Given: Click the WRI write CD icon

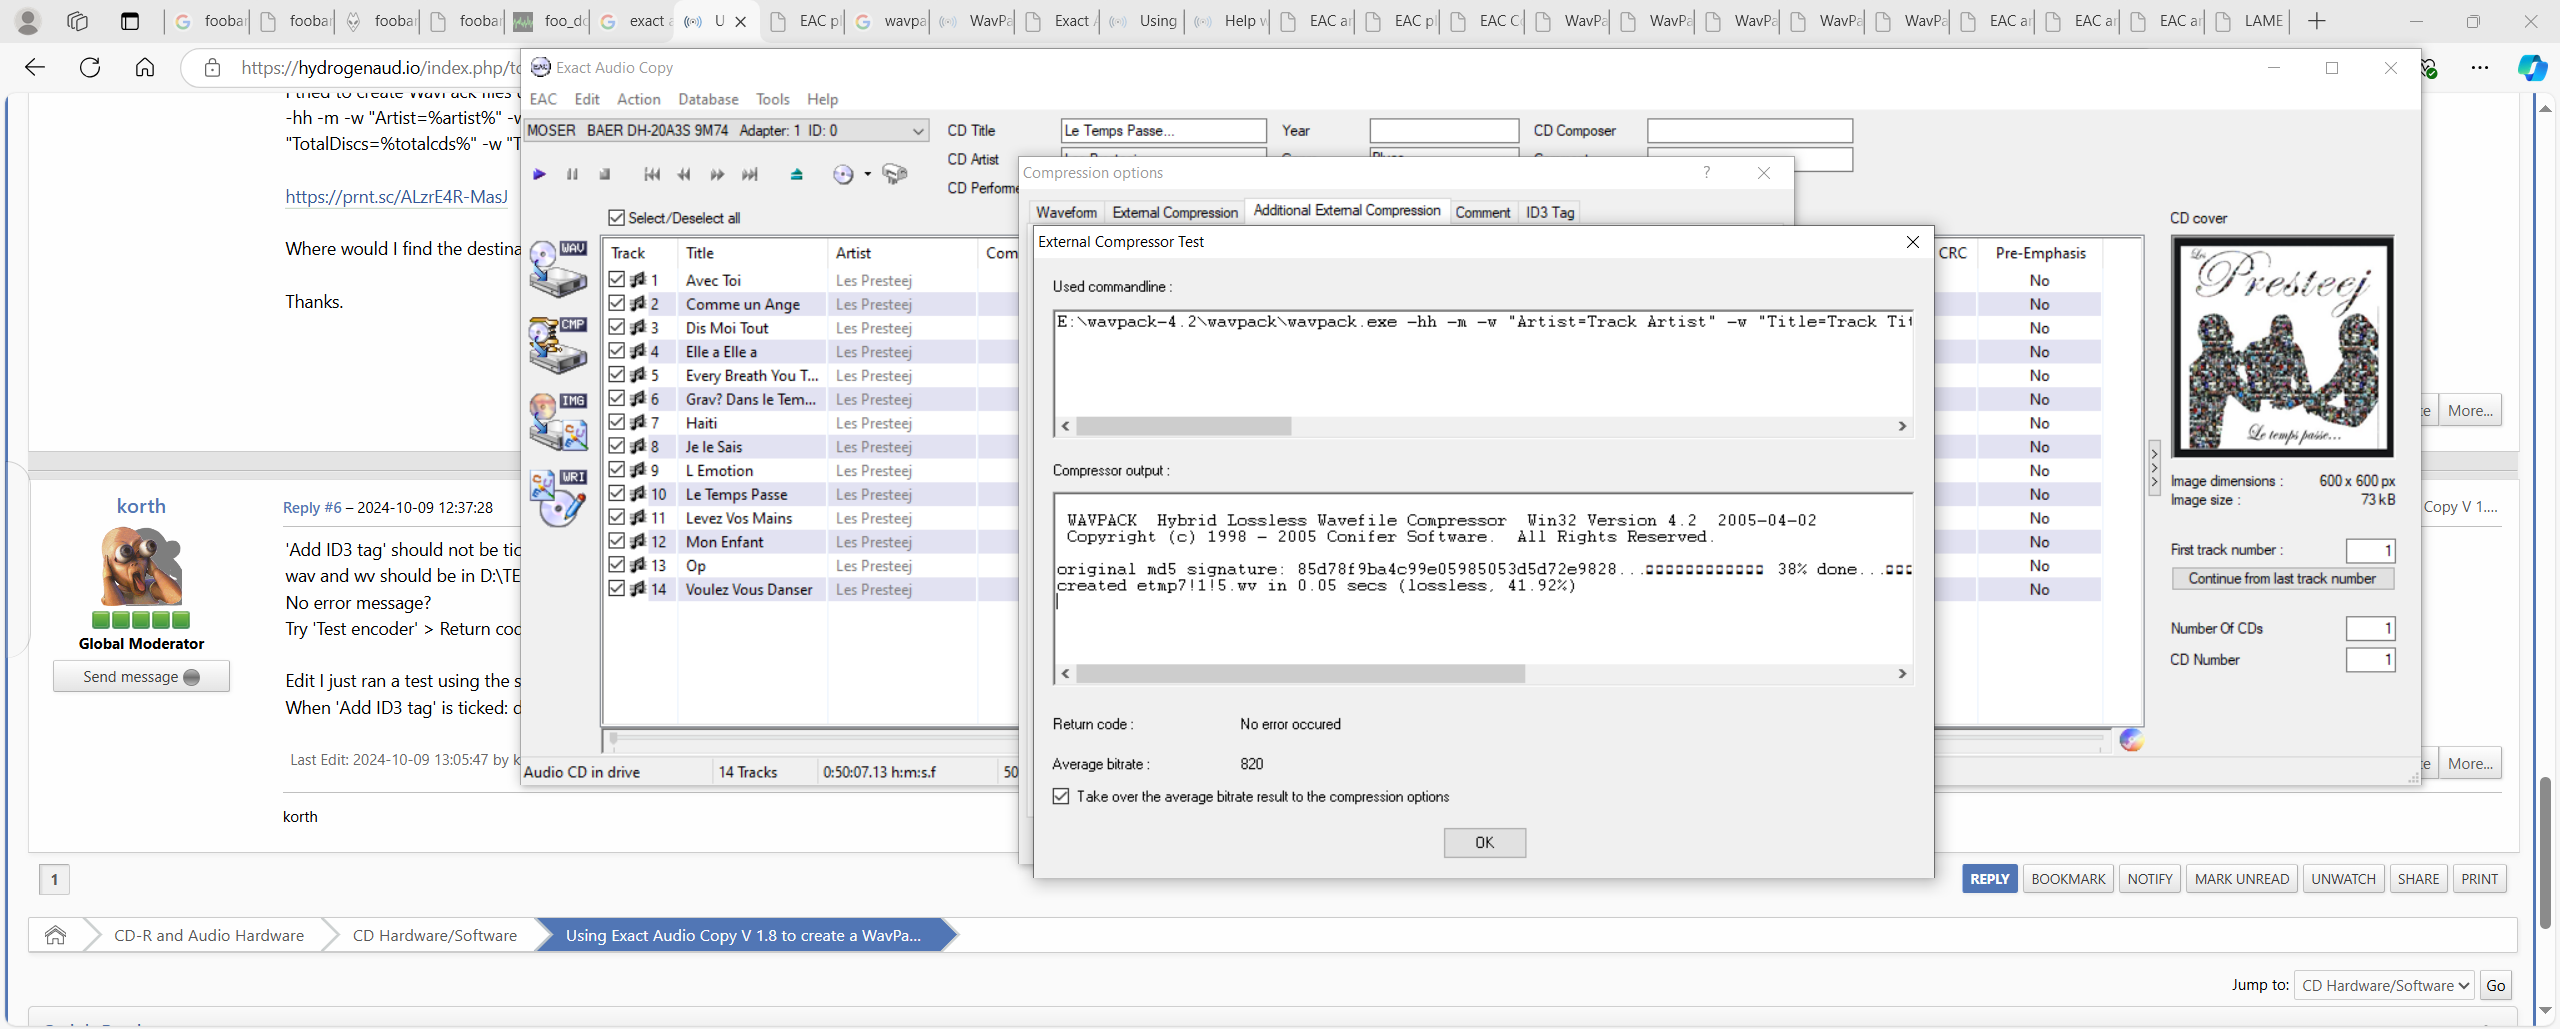Looking at the screenshot, I should (x=558, y=497).
